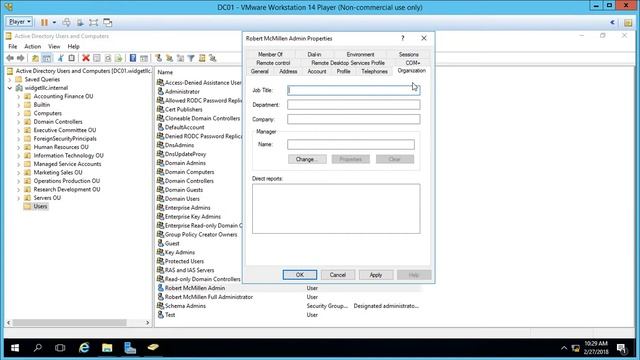
Task: Expand the Builtin container node
Action: pos(18,105)
